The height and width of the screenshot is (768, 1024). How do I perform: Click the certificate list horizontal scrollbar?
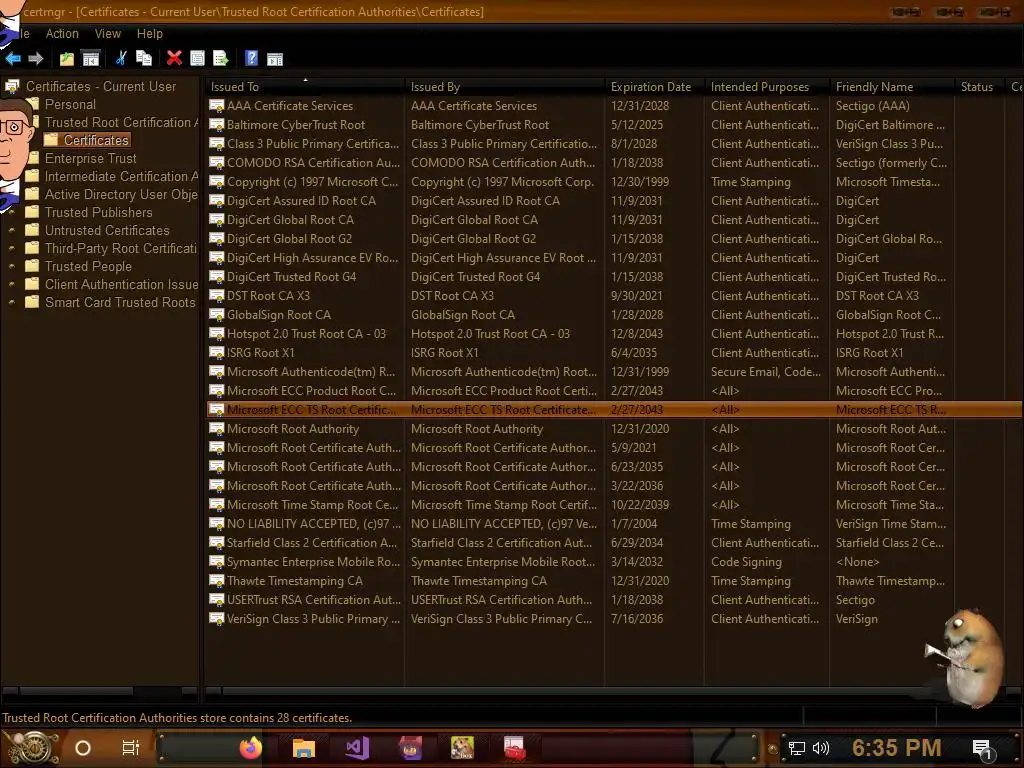pyautogui.click(x=614, y=691)
